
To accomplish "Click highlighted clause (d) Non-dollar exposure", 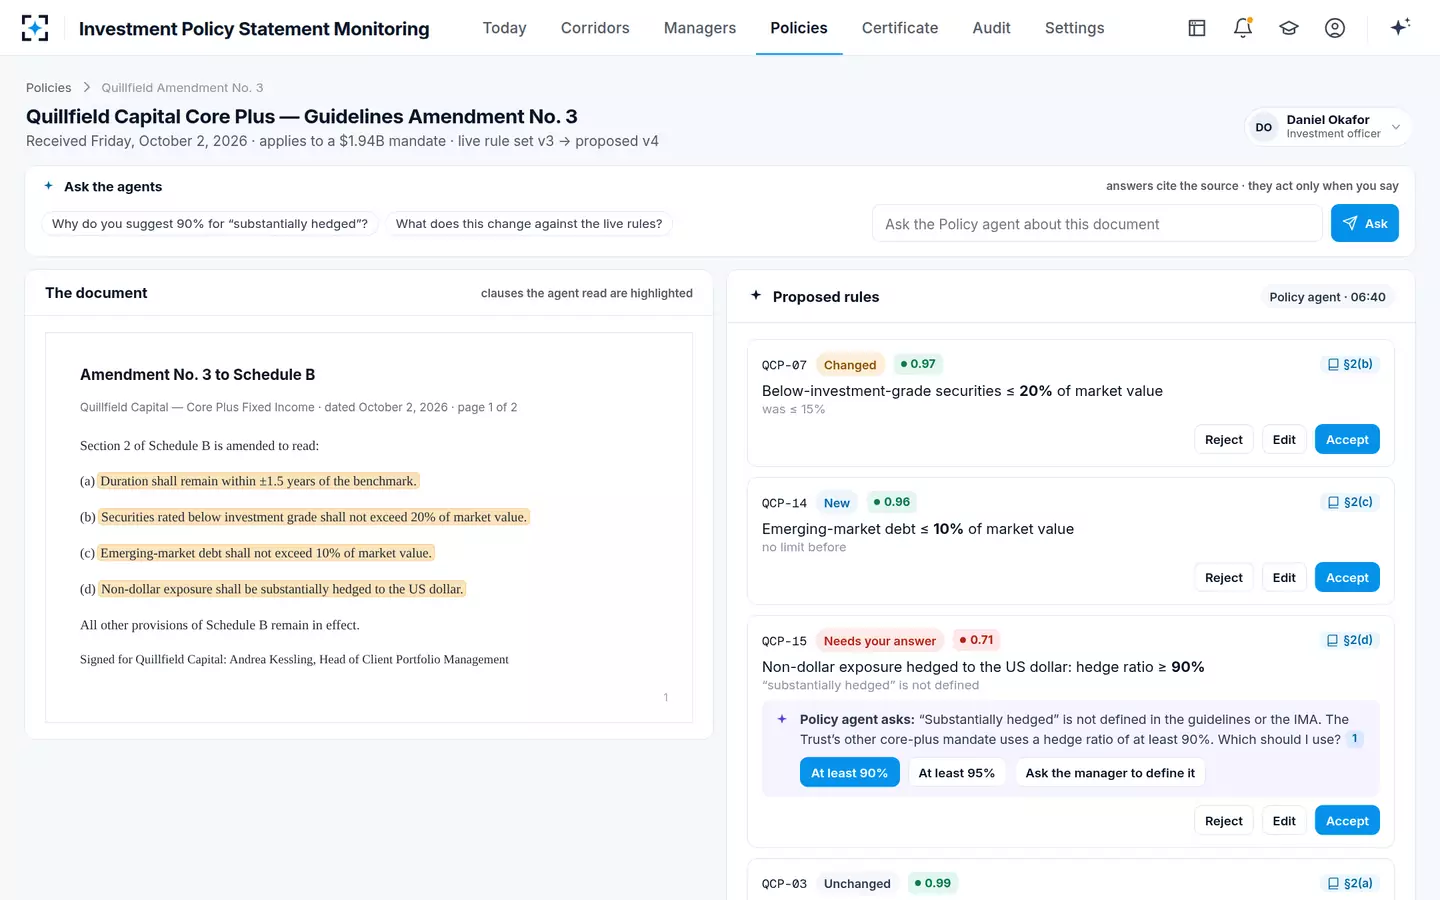I will [282, 589].
